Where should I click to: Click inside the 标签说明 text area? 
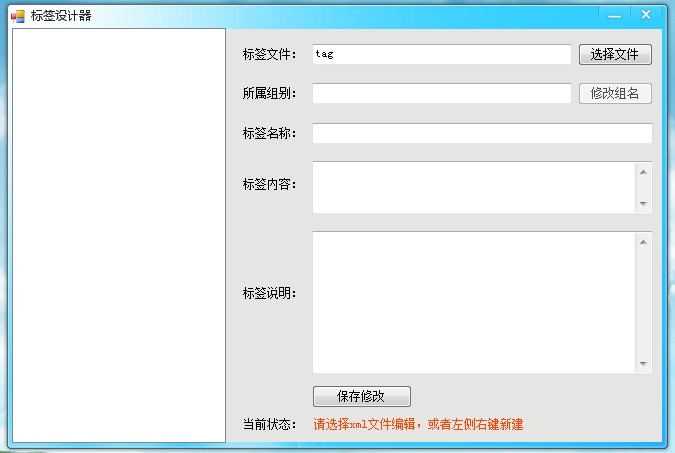coord(474,302)
